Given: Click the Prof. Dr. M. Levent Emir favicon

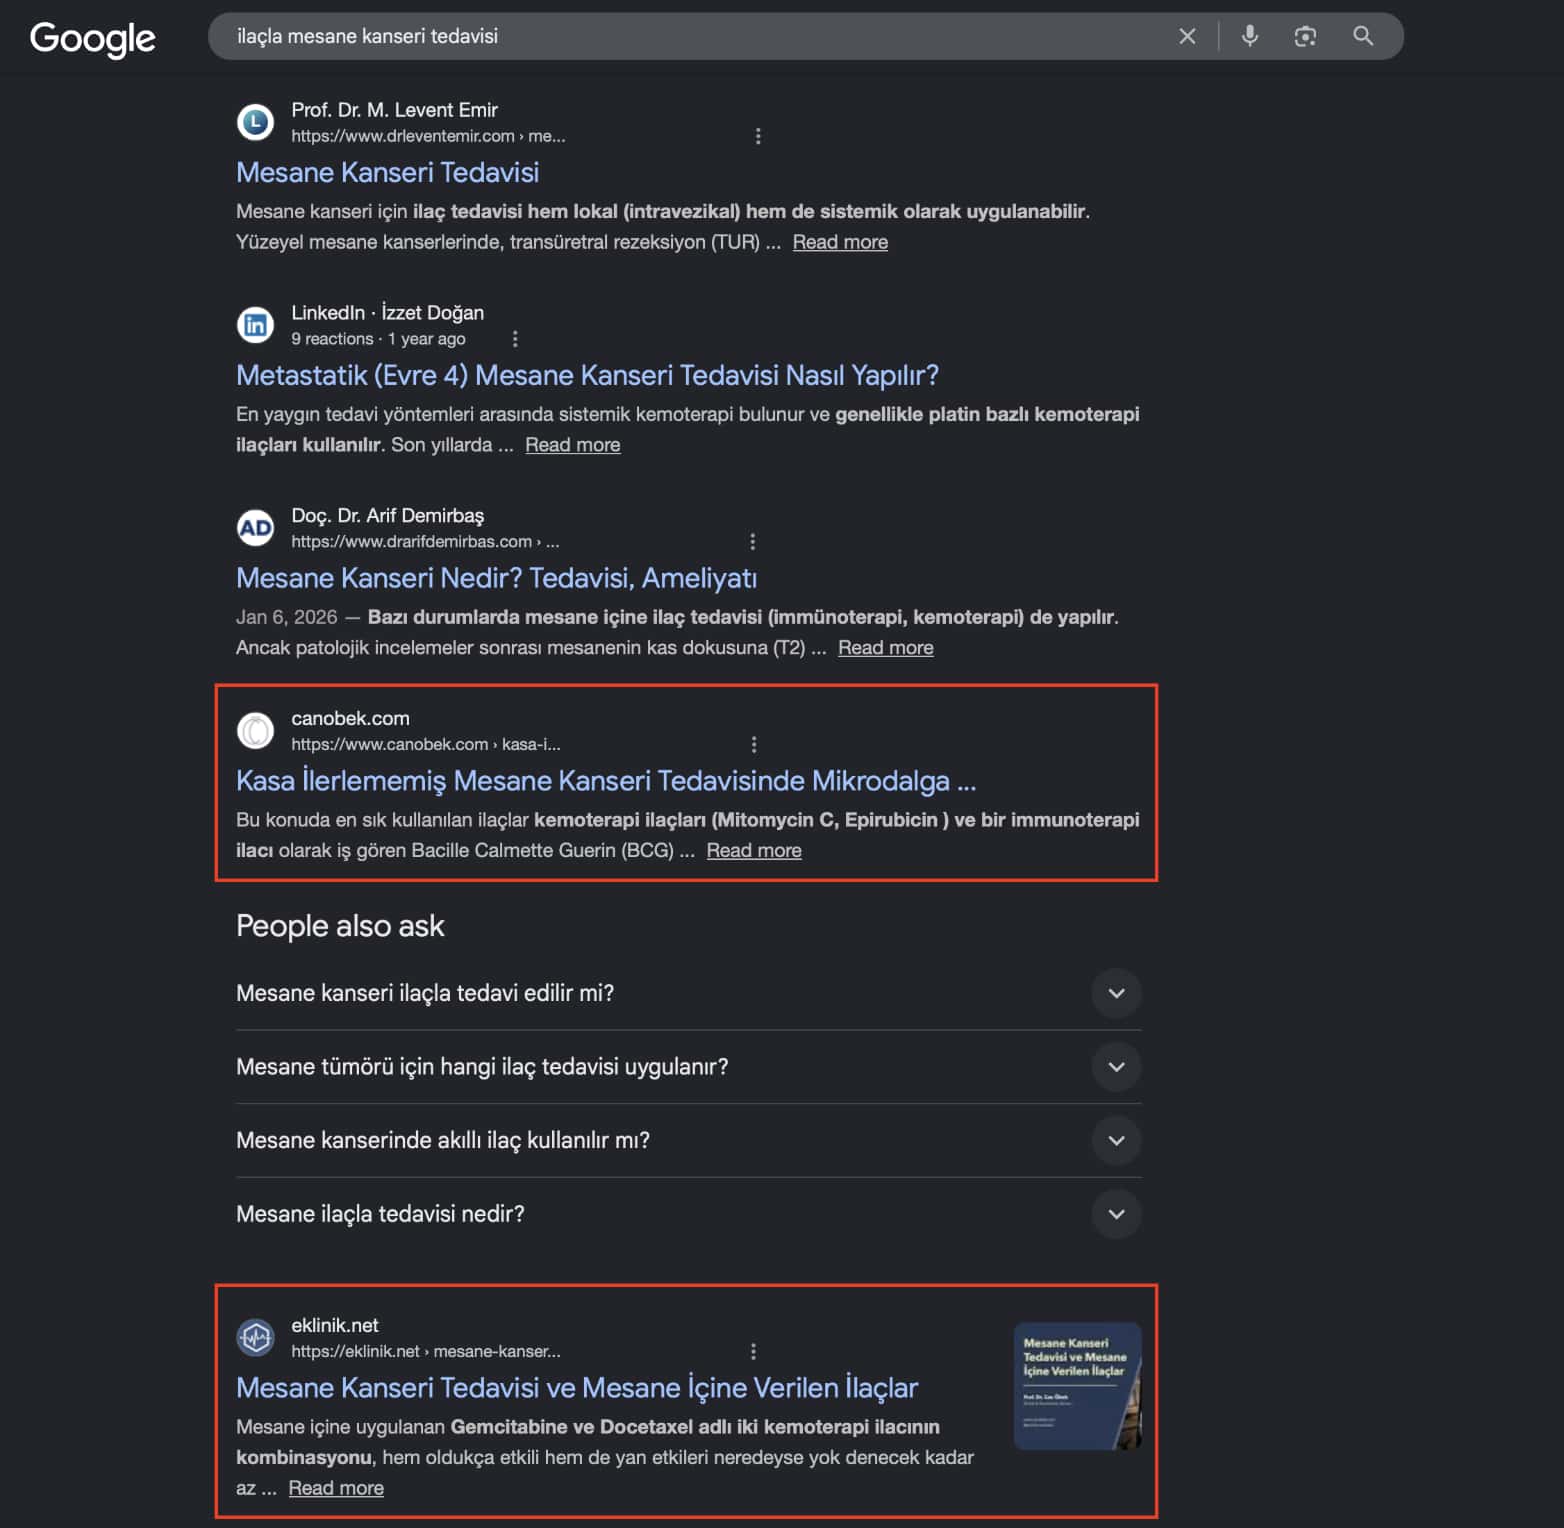Looking at the screenshot, I should tap(255, 122).
